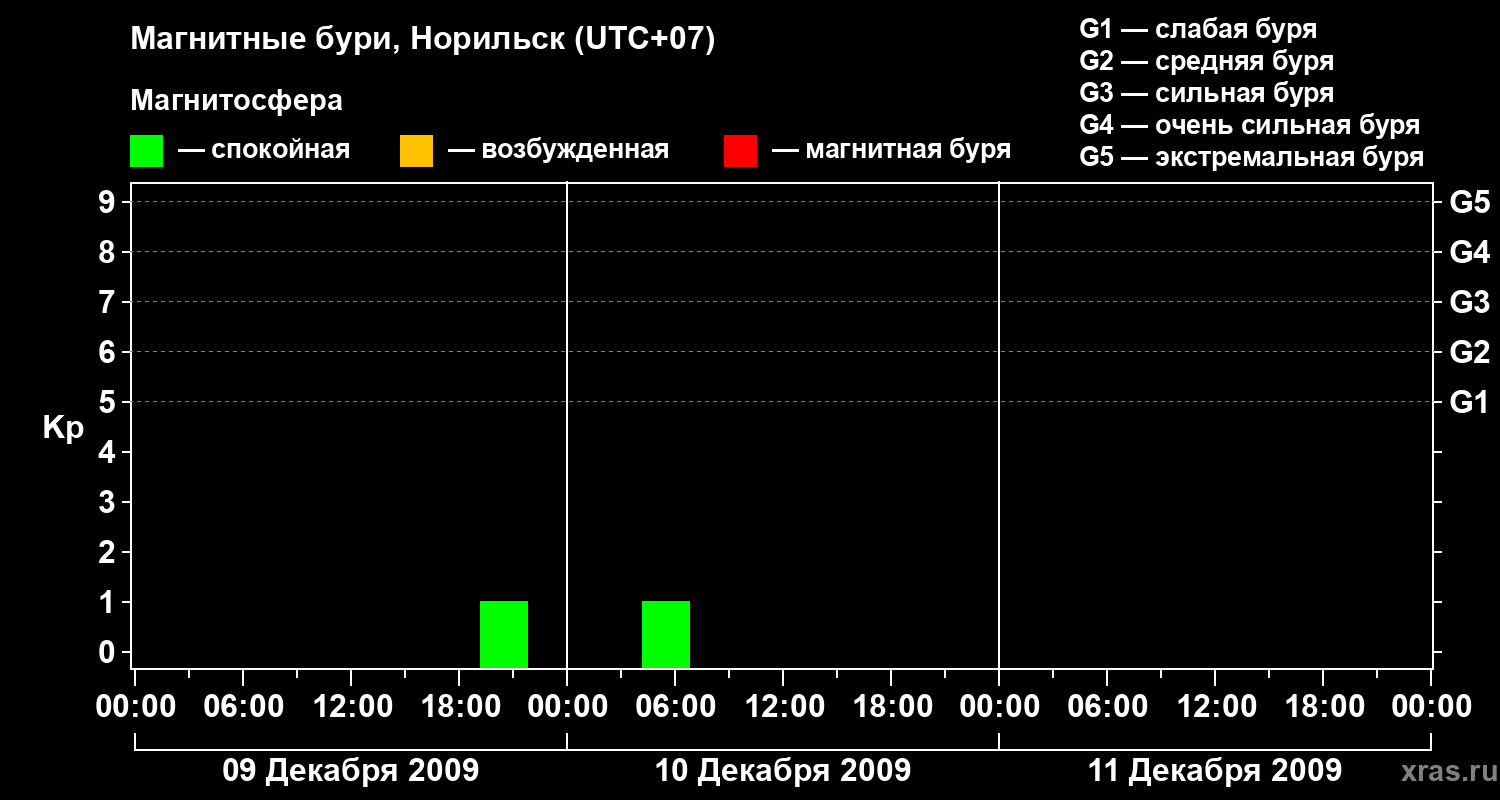Screen dimensions: 1500x800
Task: Click the '— спокойная' legend label
Action: 264,150
